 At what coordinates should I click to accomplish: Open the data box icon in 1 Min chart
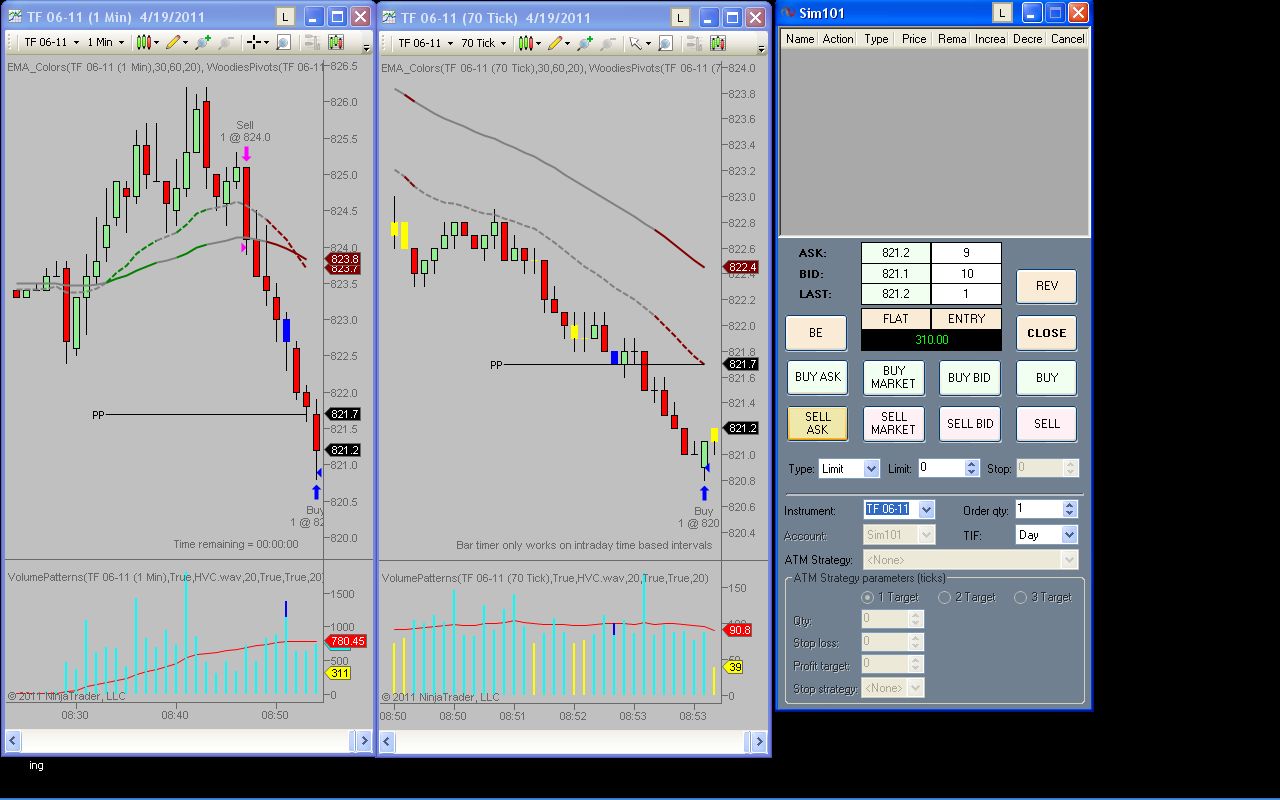point(312,42)
